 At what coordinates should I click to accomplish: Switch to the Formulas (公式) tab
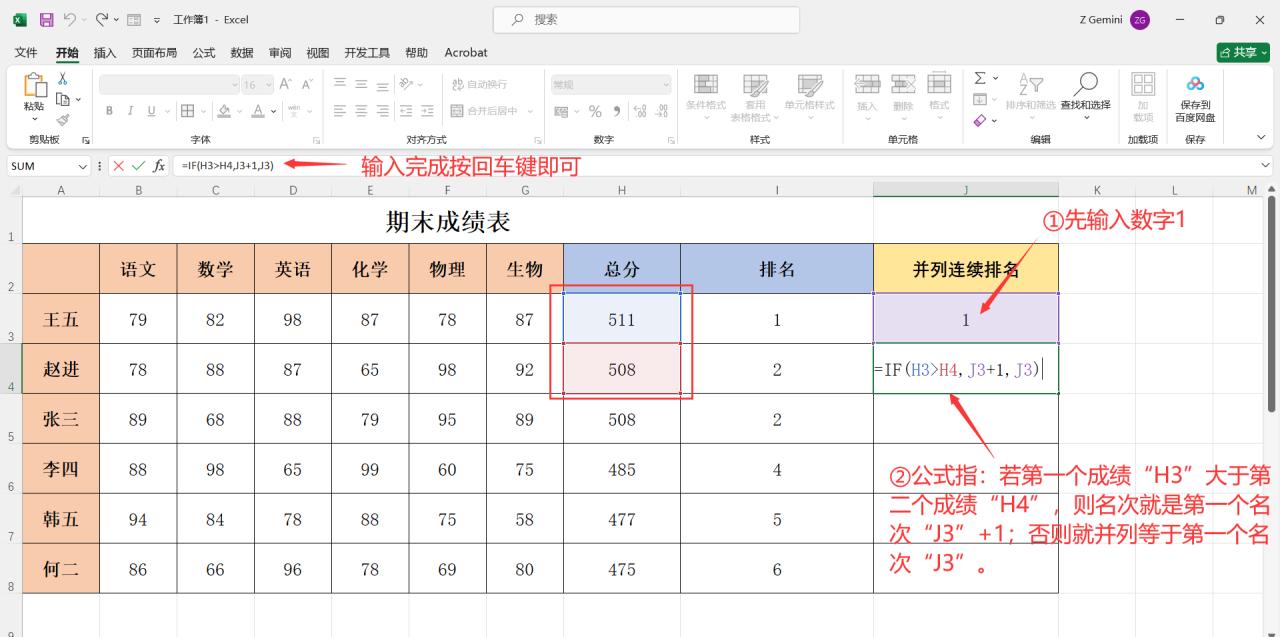click(203, 52)
